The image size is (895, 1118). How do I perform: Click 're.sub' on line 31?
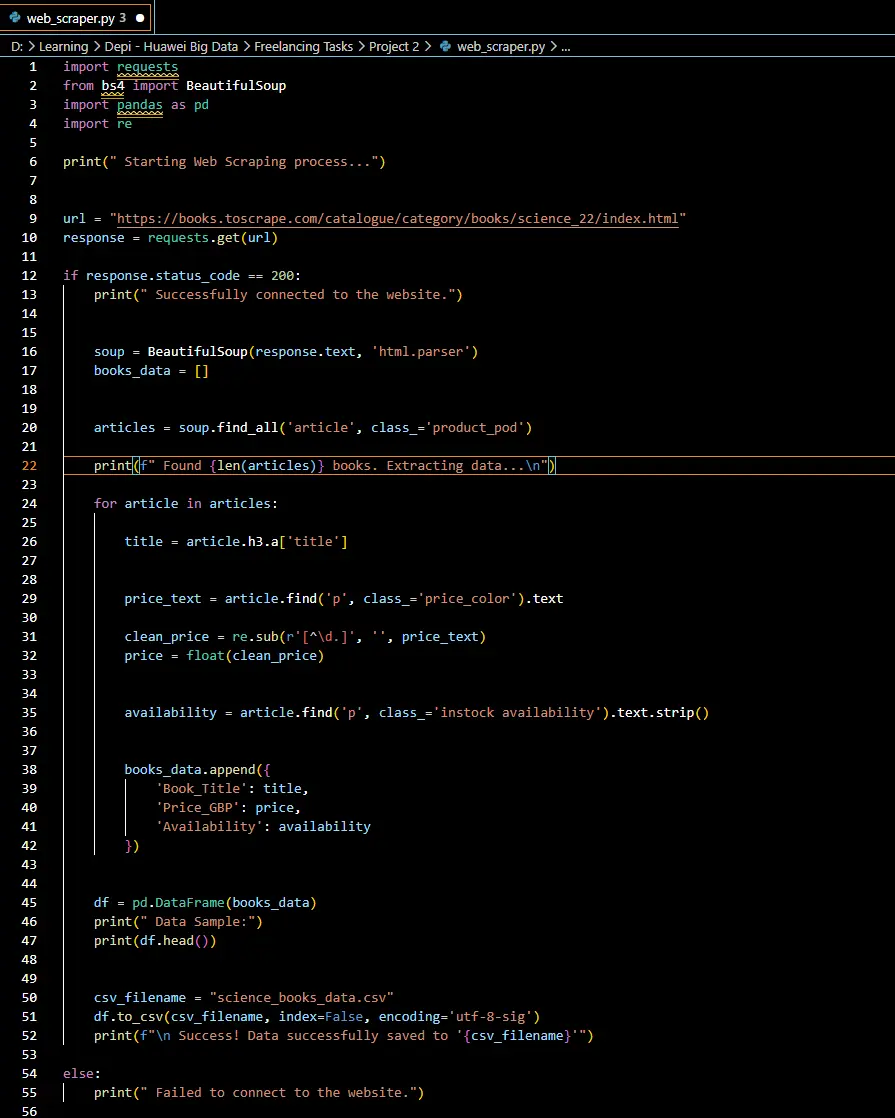coord(255,637)
